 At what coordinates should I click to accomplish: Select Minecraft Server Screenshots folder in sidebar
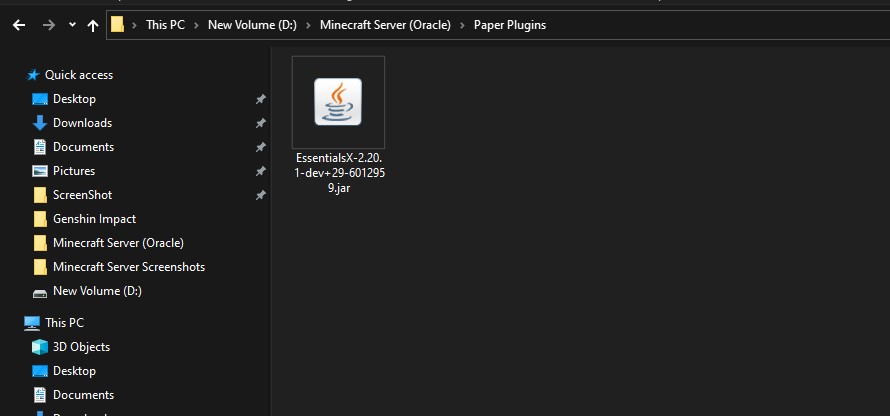(x=128, y=267)
